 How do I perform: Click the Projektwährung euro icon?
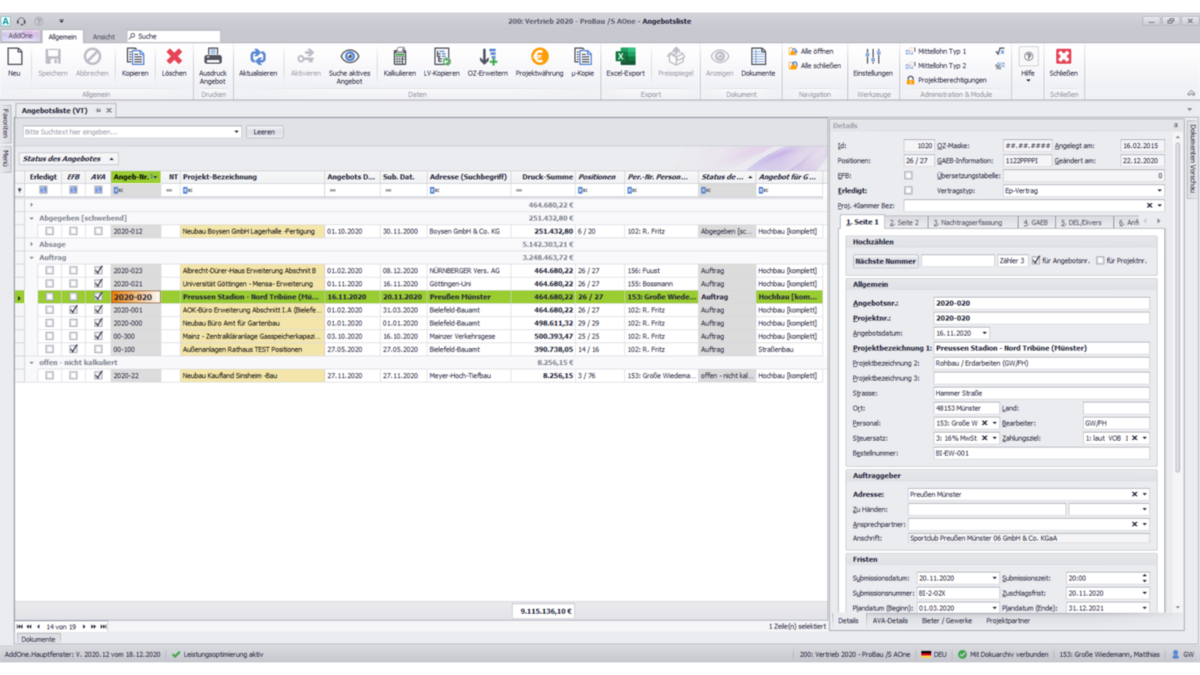(x=539, y=59)
